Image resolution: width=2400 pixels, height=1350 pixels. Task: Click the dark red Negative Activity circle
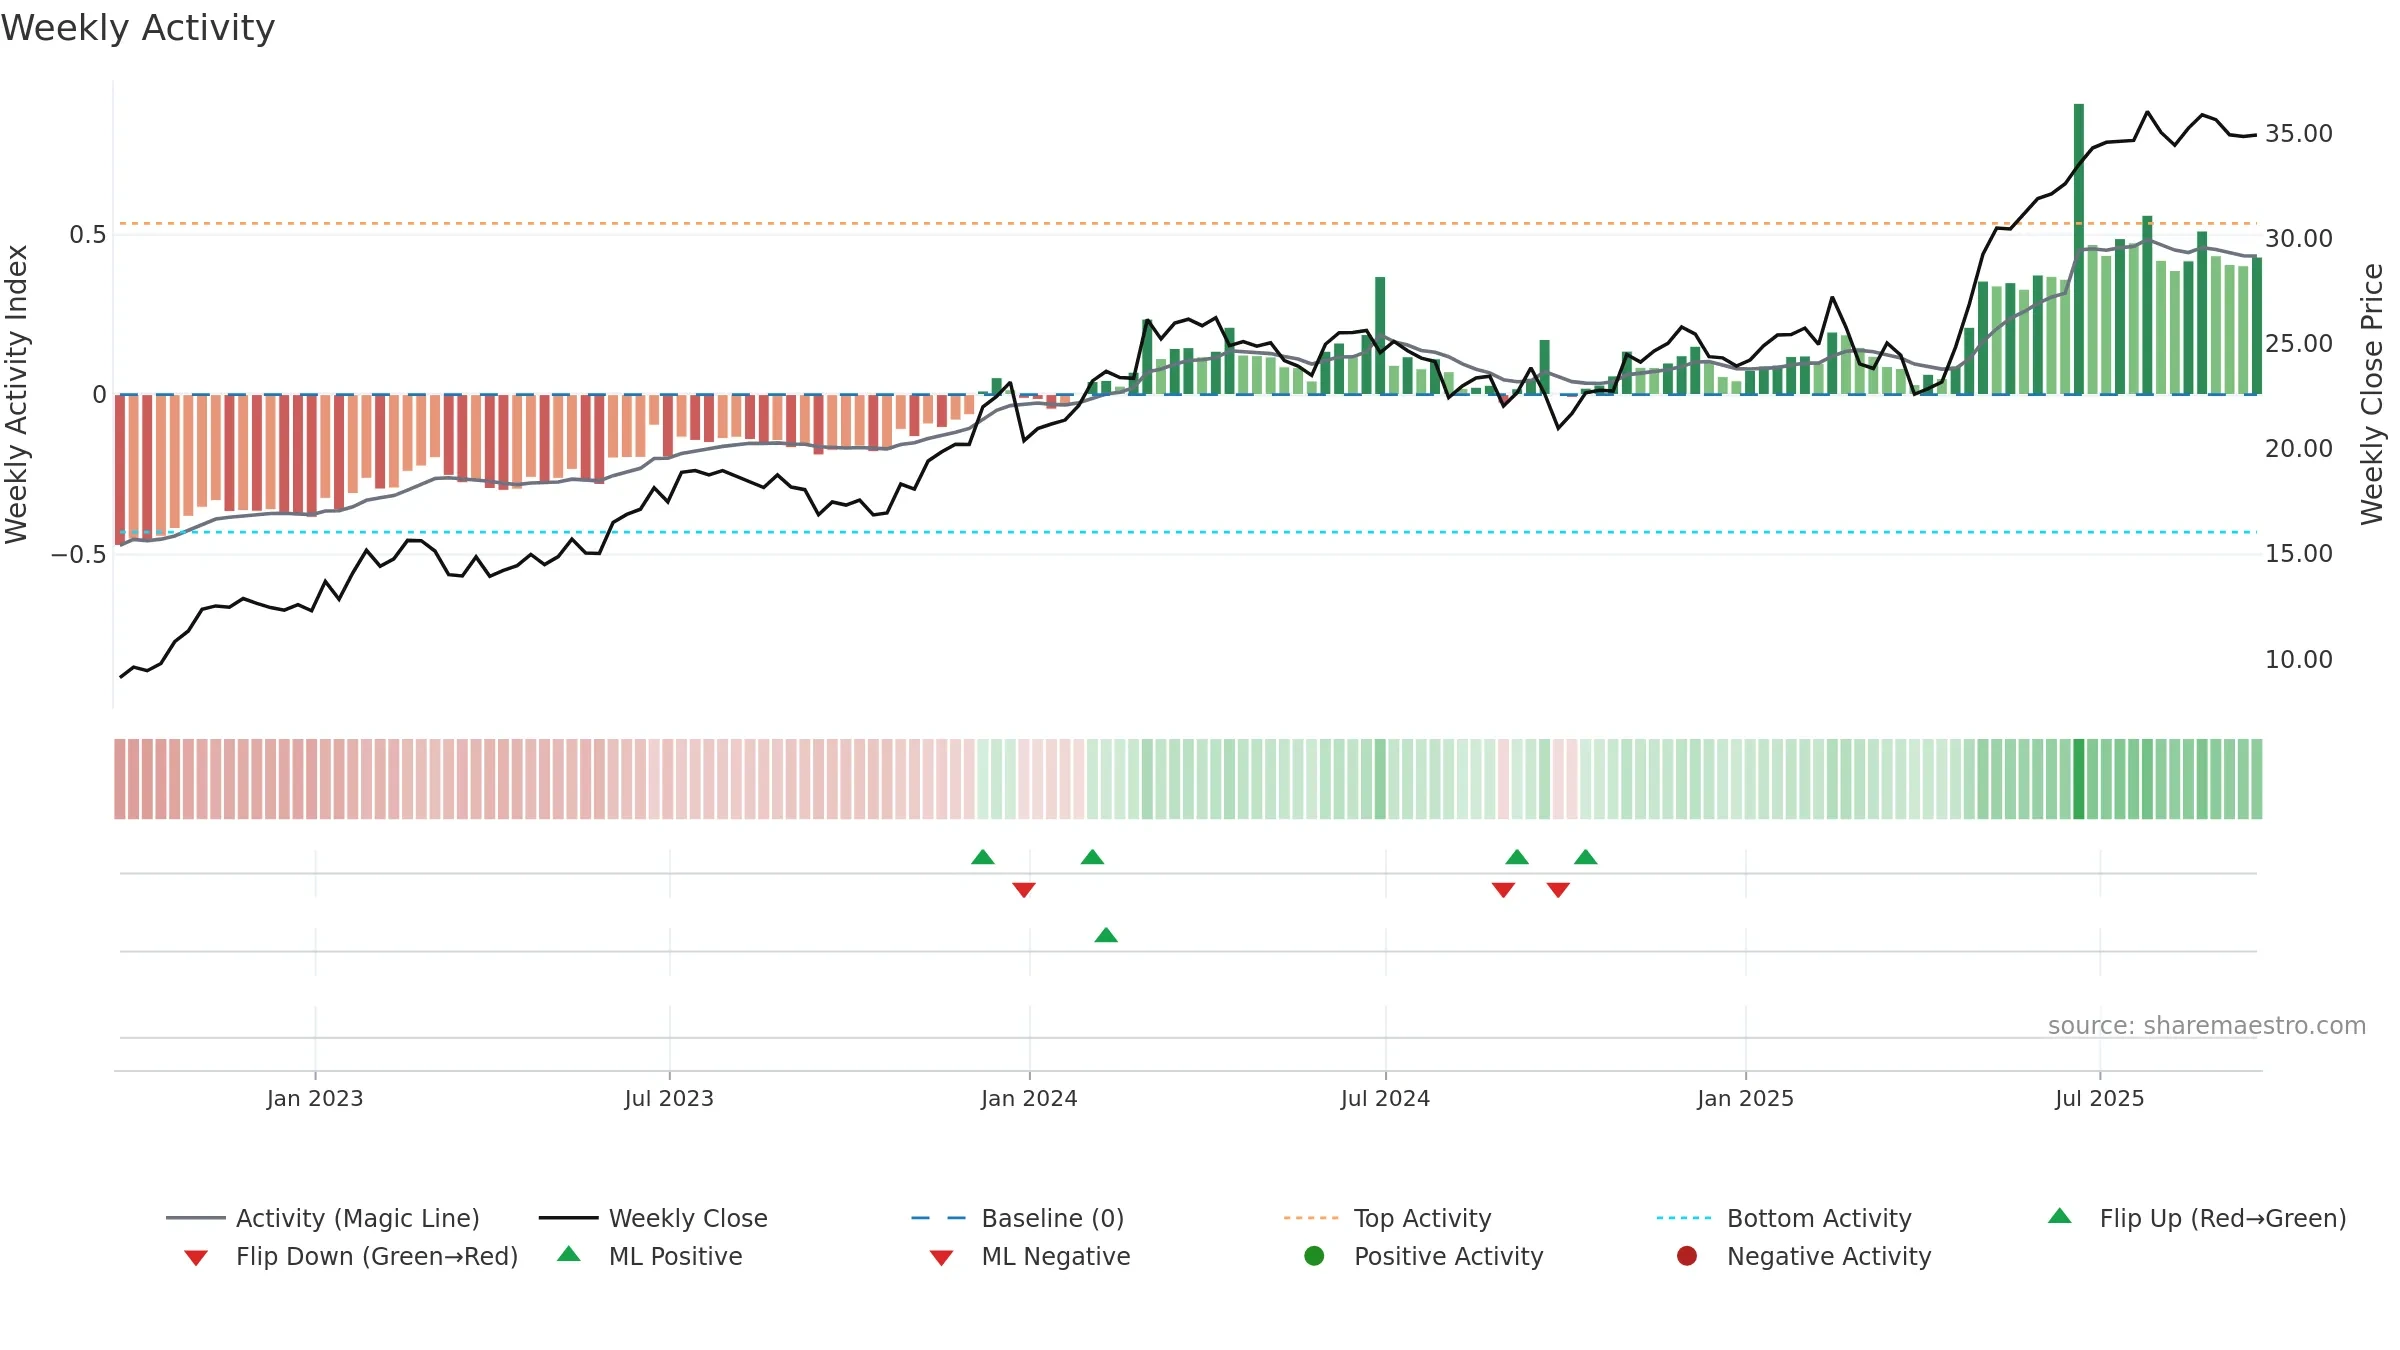[x=1687, y=1256]
